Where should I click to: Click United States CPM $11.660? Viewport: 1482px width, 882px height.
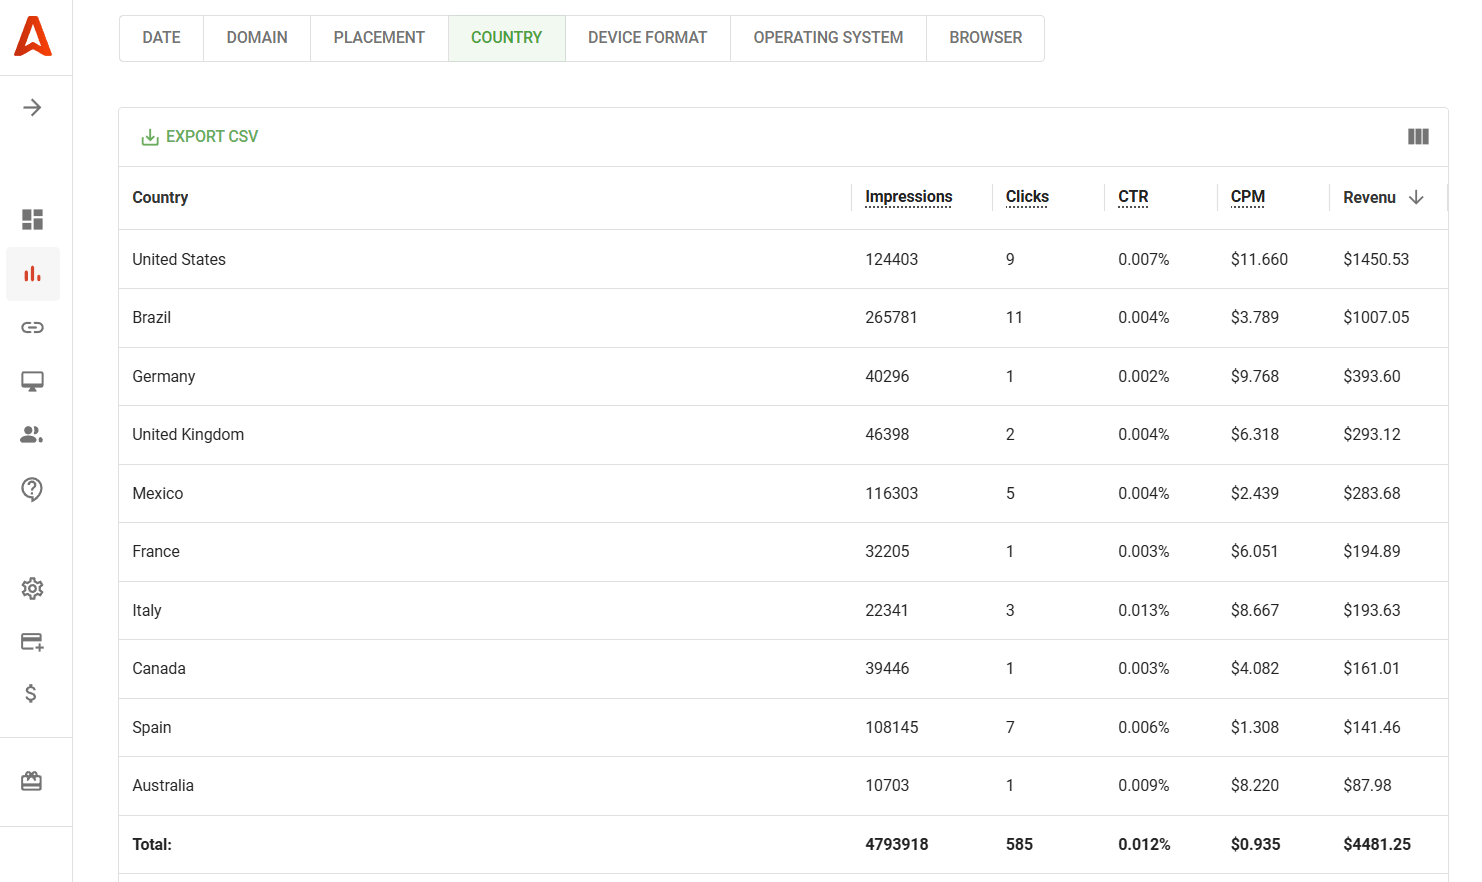[1259, 259]
